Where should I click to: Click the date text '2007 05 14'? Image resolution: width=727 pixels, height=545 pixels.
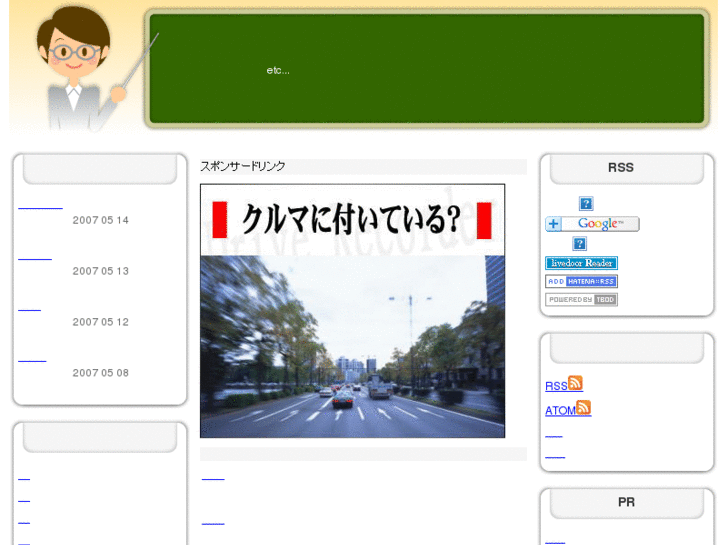click(101, 220)
